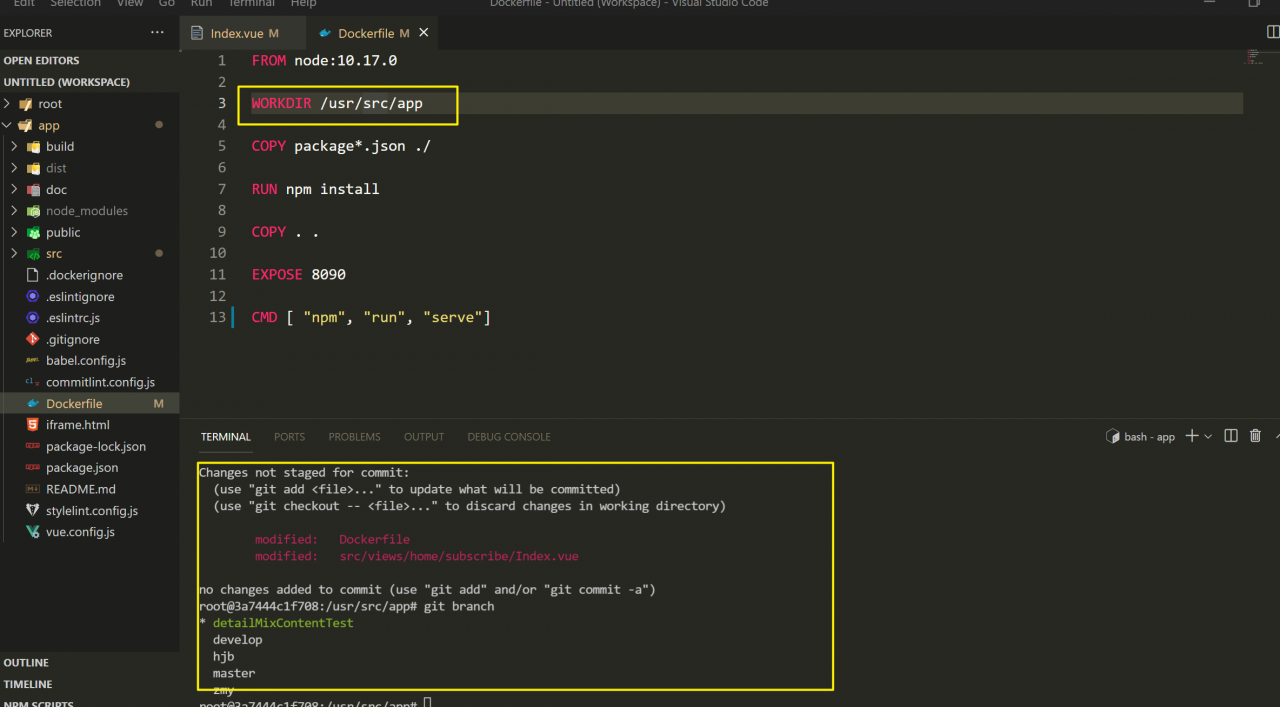The image size is (1280, 707).
Task: Select the bash - app terminal label
Action: coord(1149,437)
